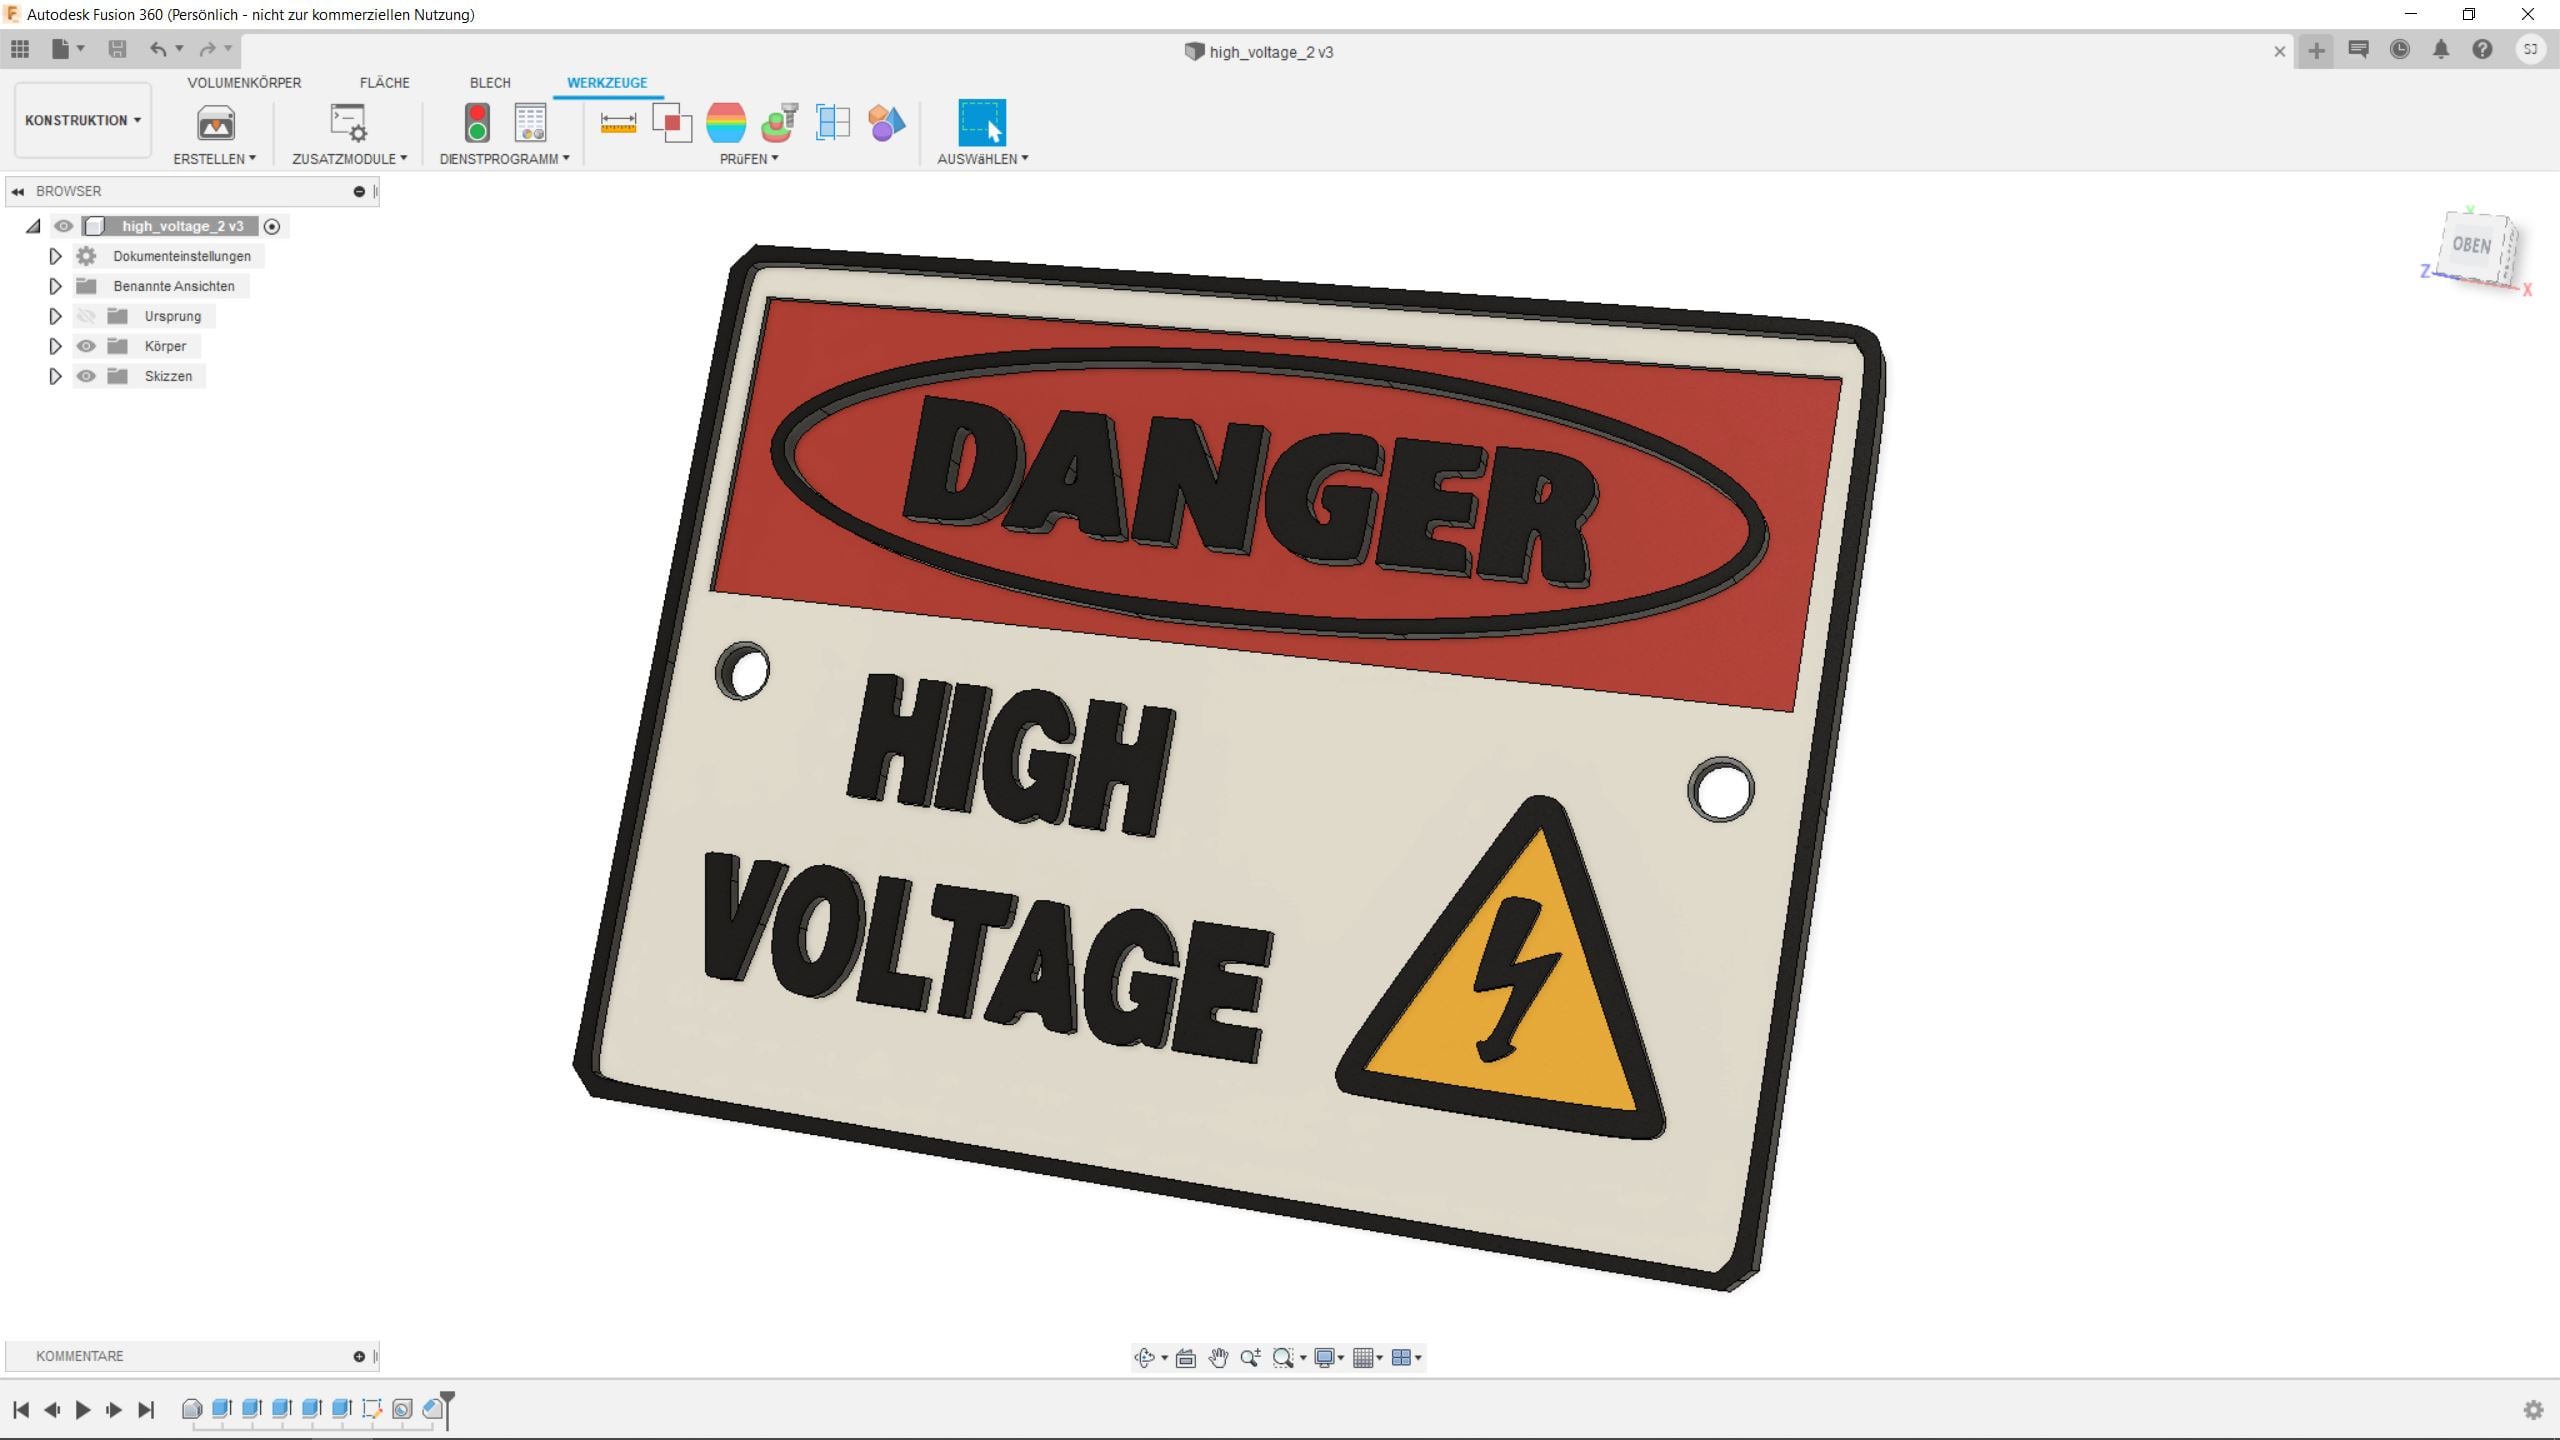Open Display Settings monitor icon
The height and width of the screenshot is (1440, 2560).
tap(1324, 1357)
